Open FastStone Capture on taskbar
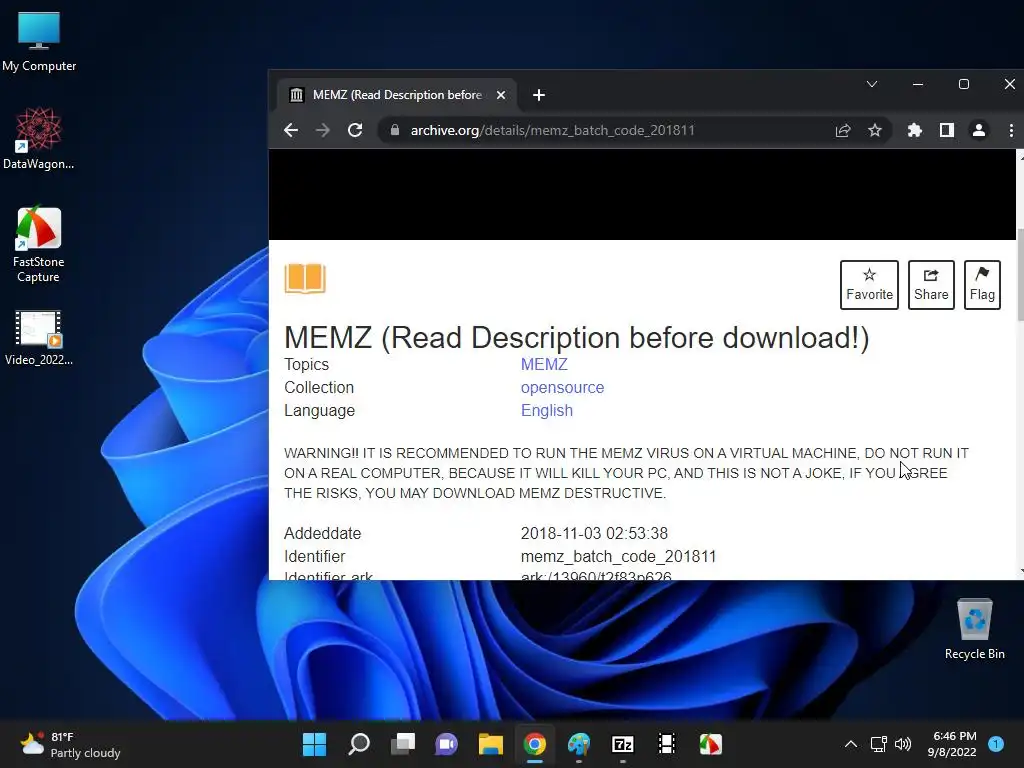The image size is (1024, 768). coord(711,744)
